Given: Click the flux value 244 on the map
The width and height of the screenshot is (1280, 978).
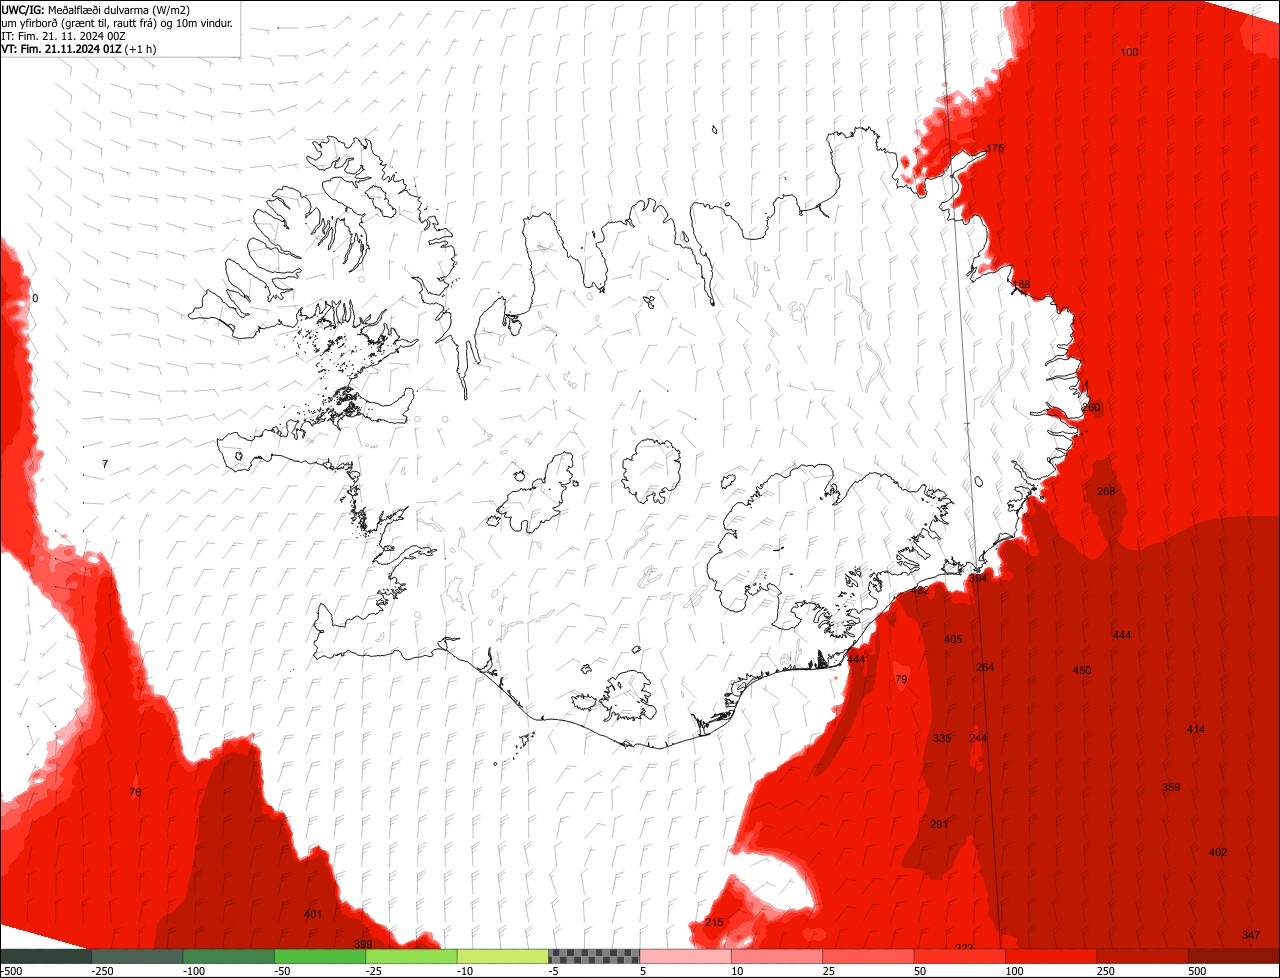Looking at the screenshot, I should pyautogui.click(x=978, y=739).
